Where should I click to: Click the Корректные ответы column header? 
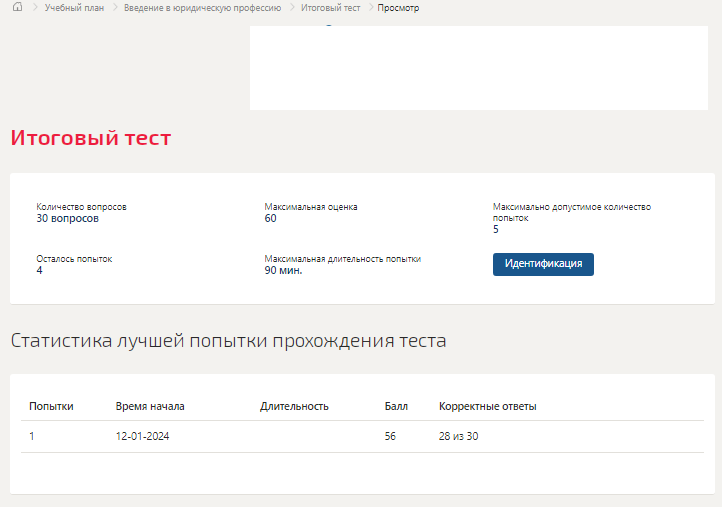coord(487,406)
